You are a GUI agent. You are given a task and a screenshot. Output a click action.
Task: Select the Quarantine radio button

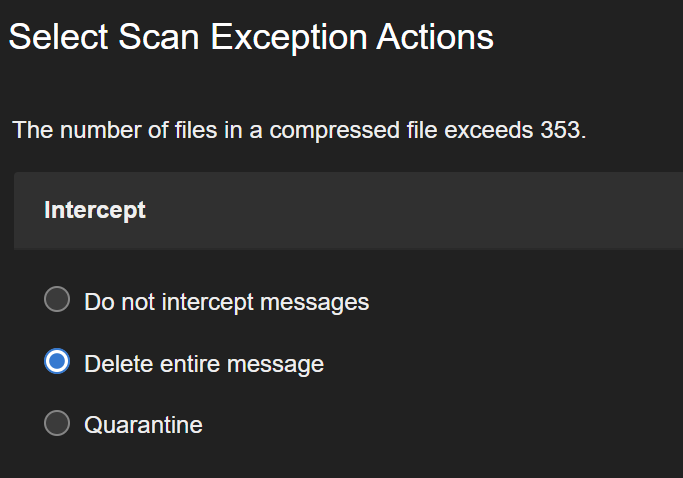point(58,424)
